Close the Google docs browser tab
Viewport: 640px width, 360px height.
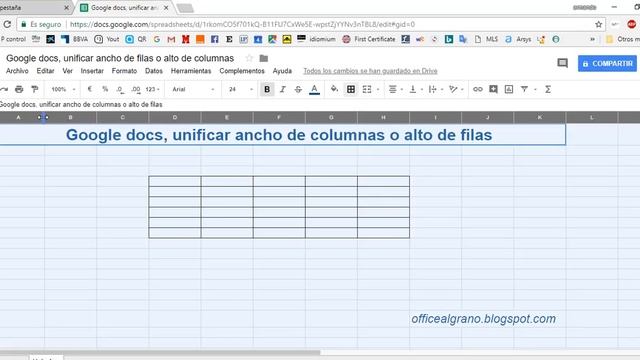pos(166,8)
